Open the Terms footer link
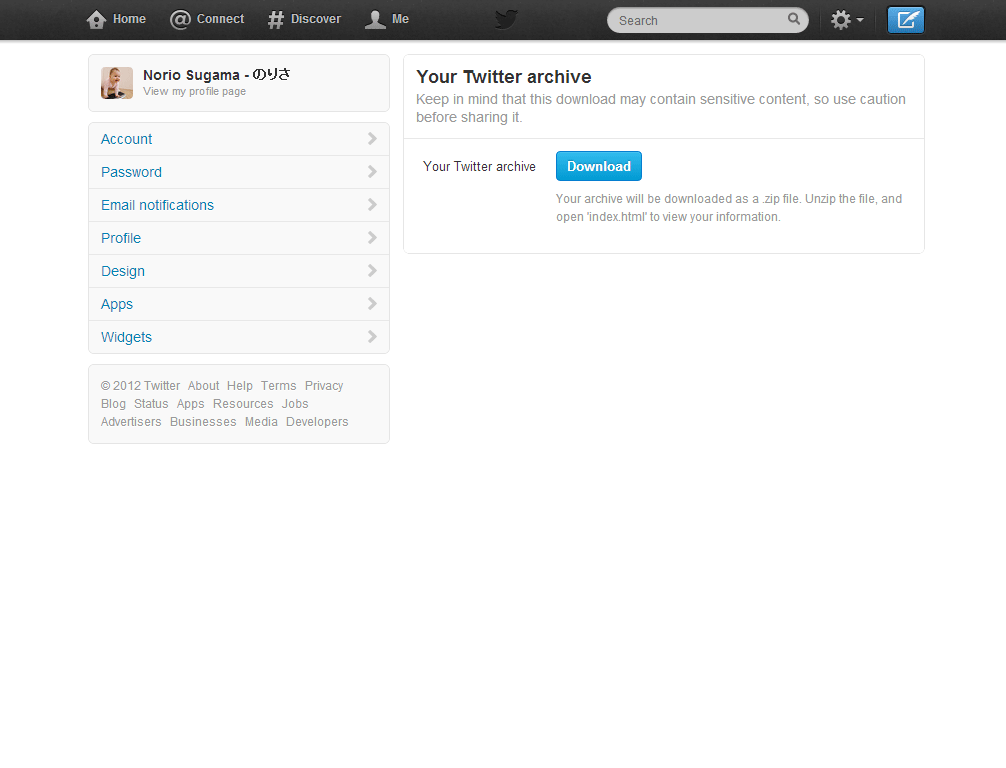Screen dimensions: 1006x768 (x=278, y=386)
